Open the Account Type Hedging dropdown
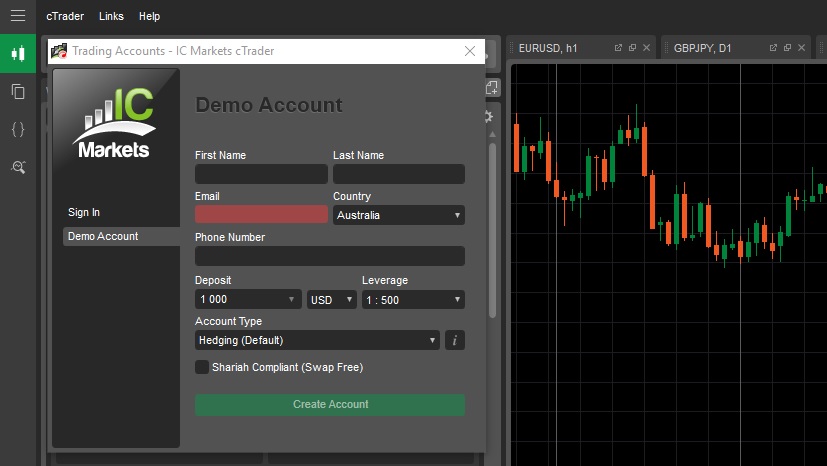 317,341
